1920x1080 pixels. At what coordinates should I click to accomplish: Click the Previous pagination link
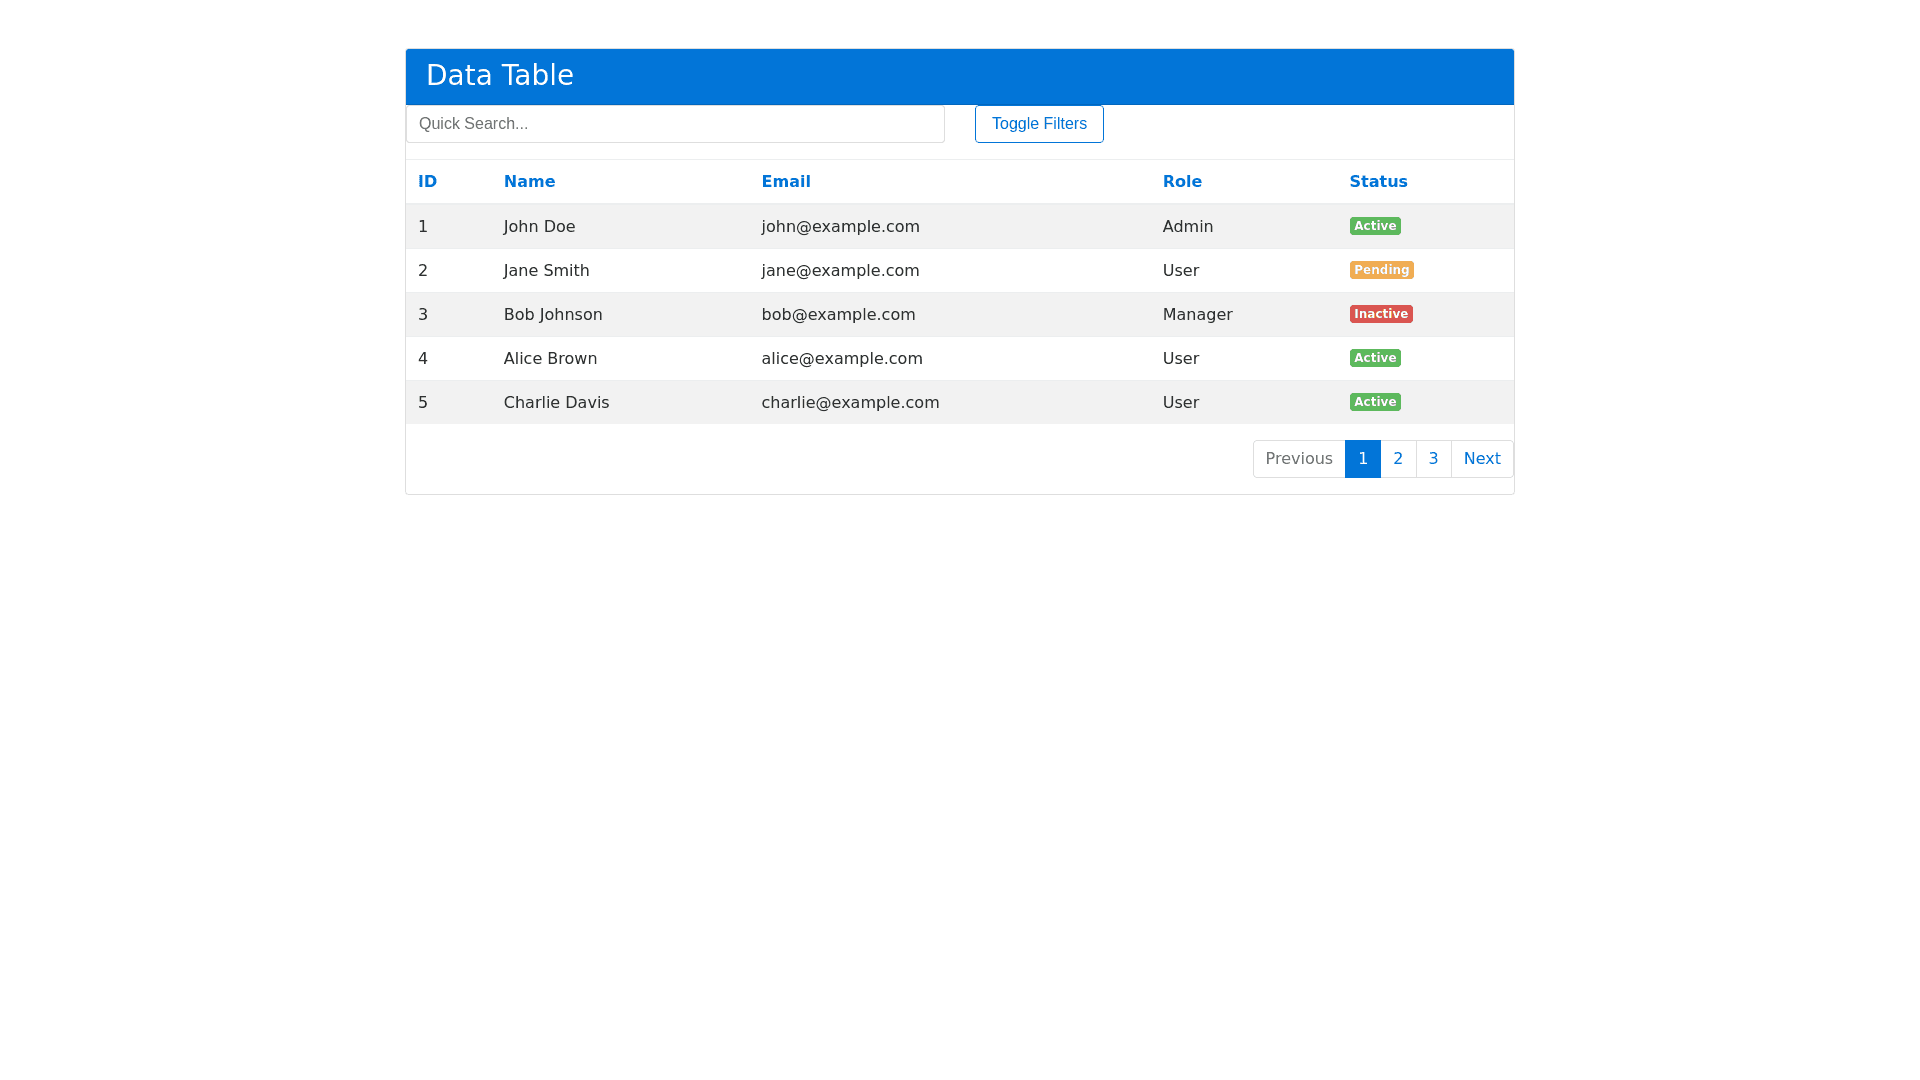point(1299,459)
